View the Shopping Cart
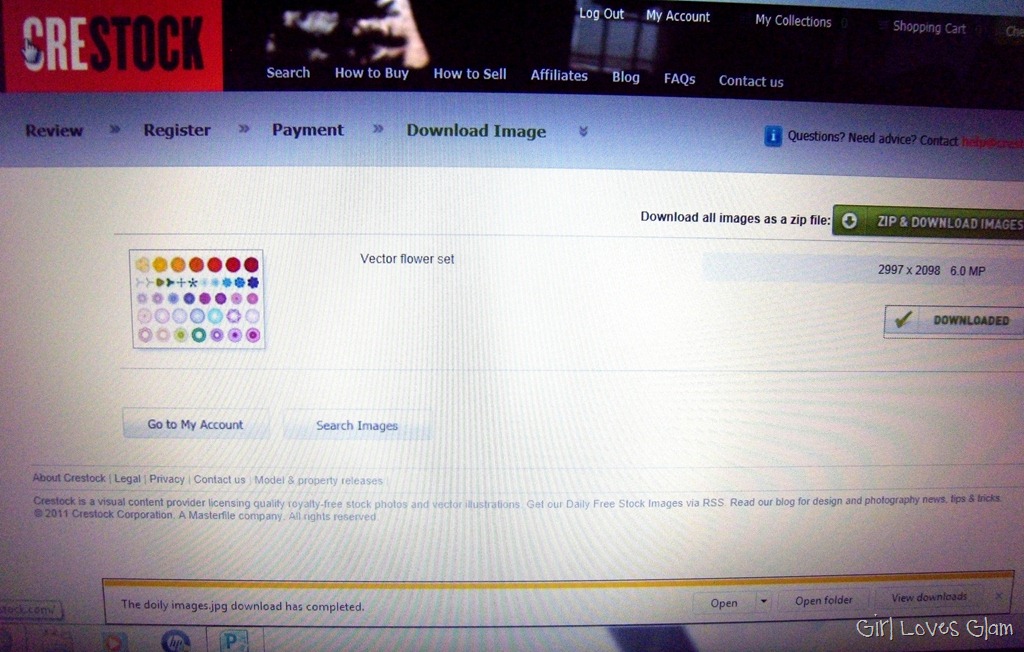The image size is (1024, 652). [x=929, y=27]
